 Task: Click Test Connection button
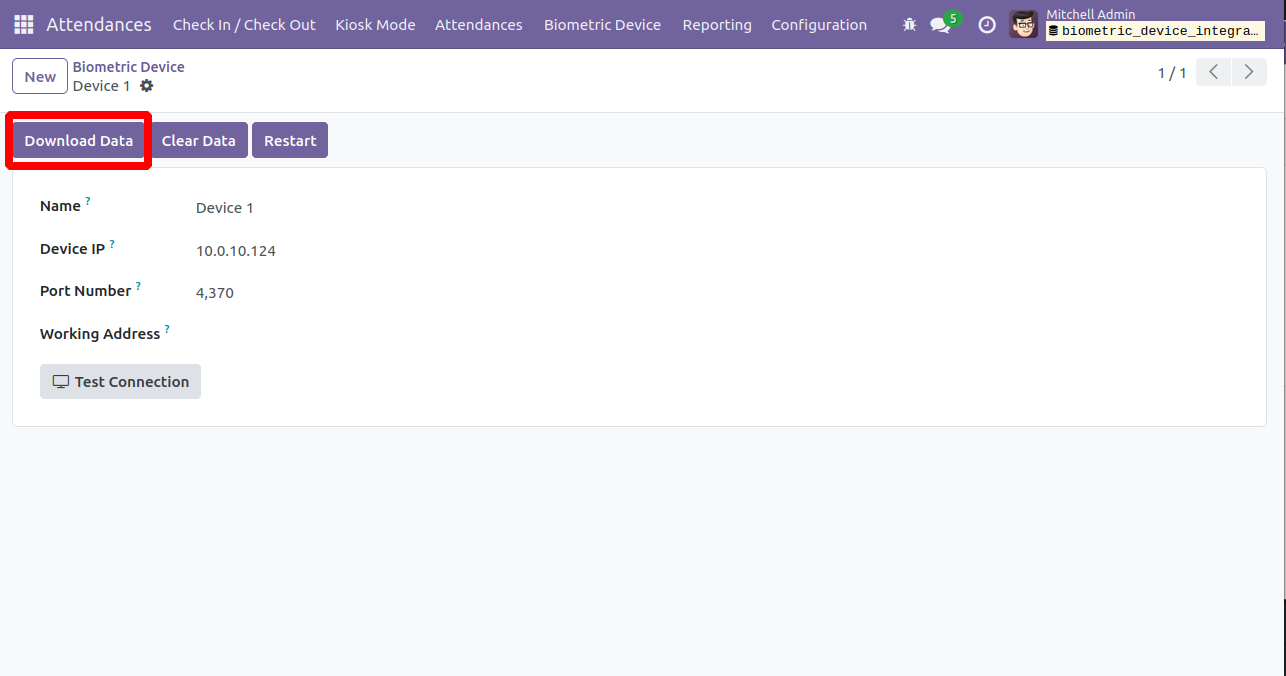pyautogui.click(x=120, y=382)
